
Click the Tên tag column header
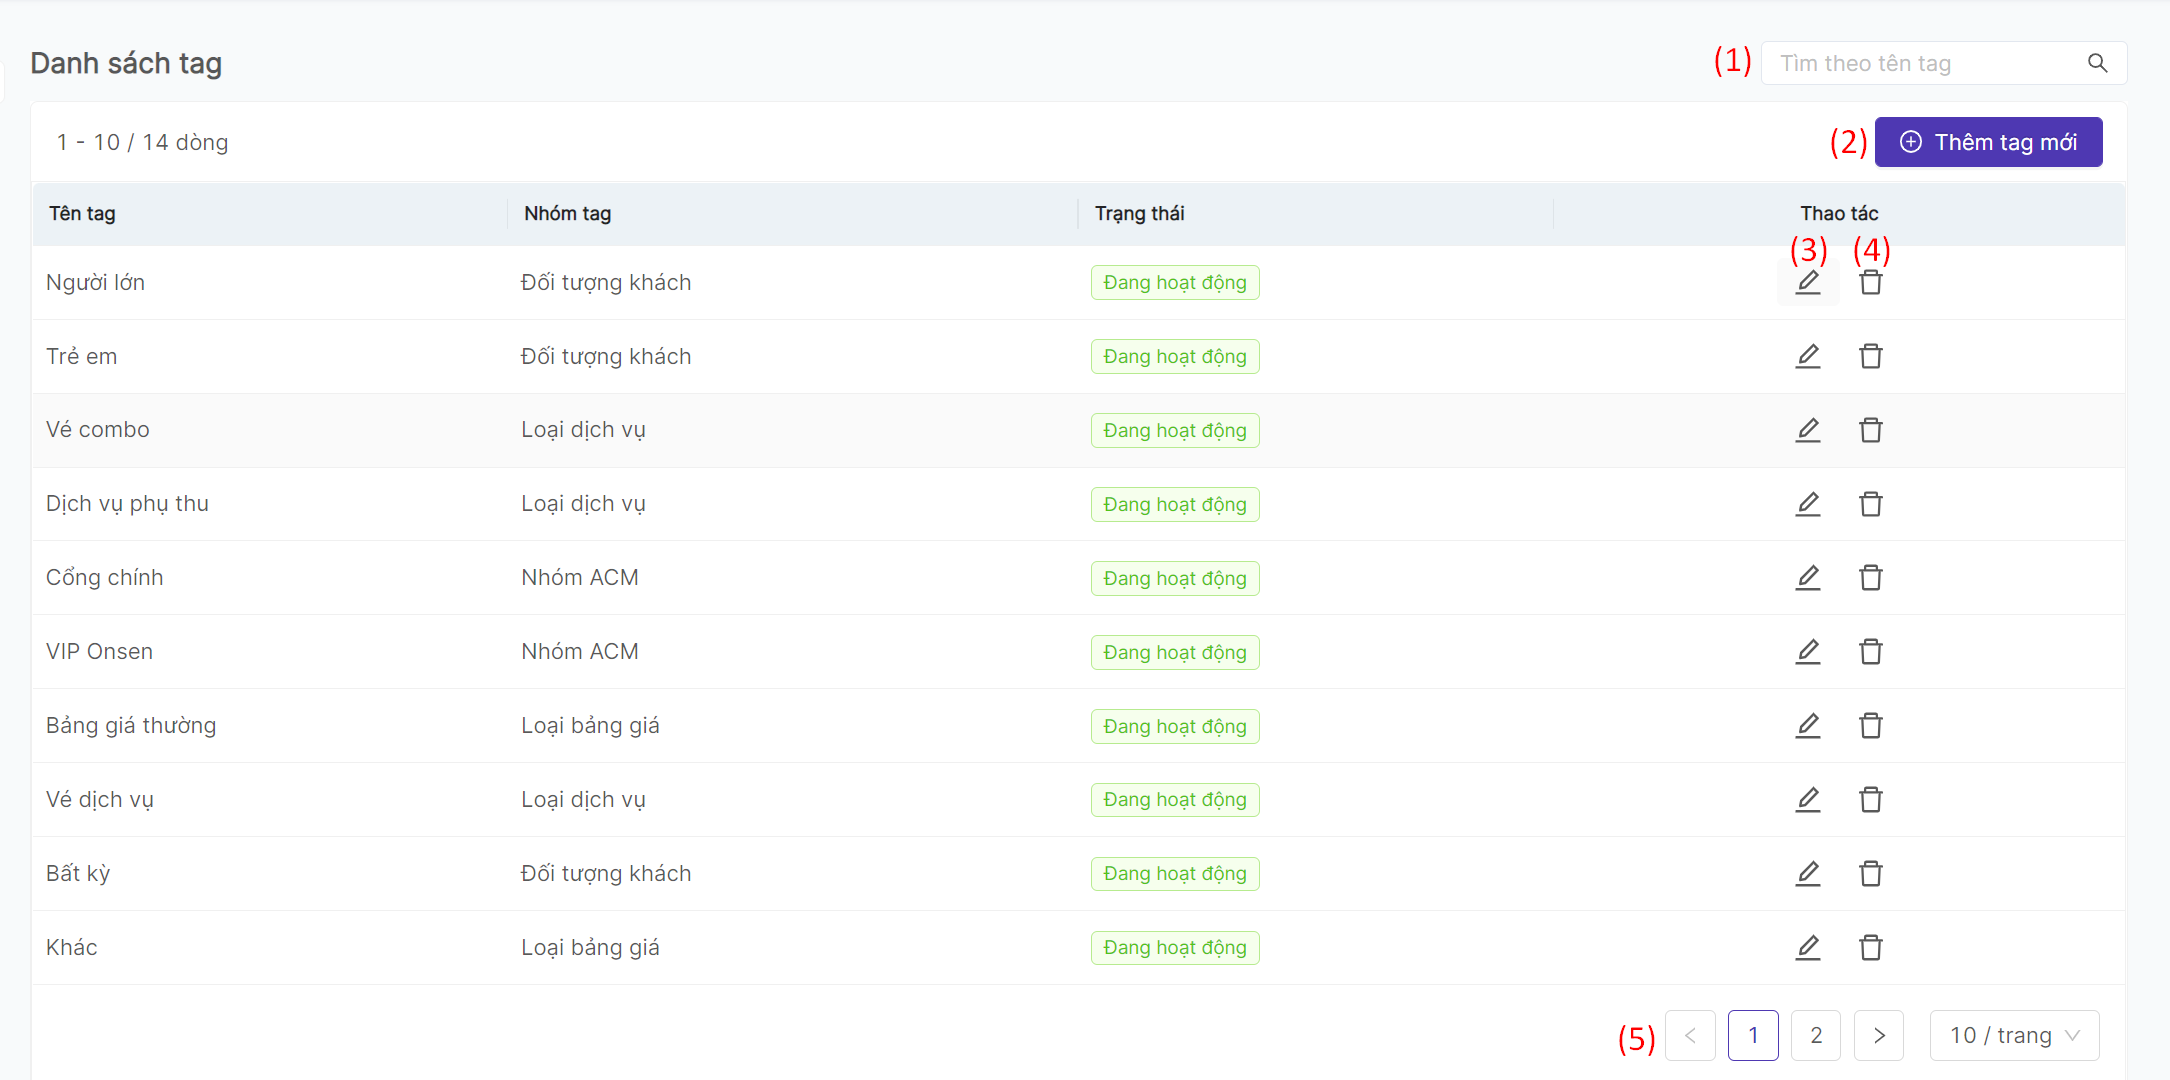pos(82,213)
